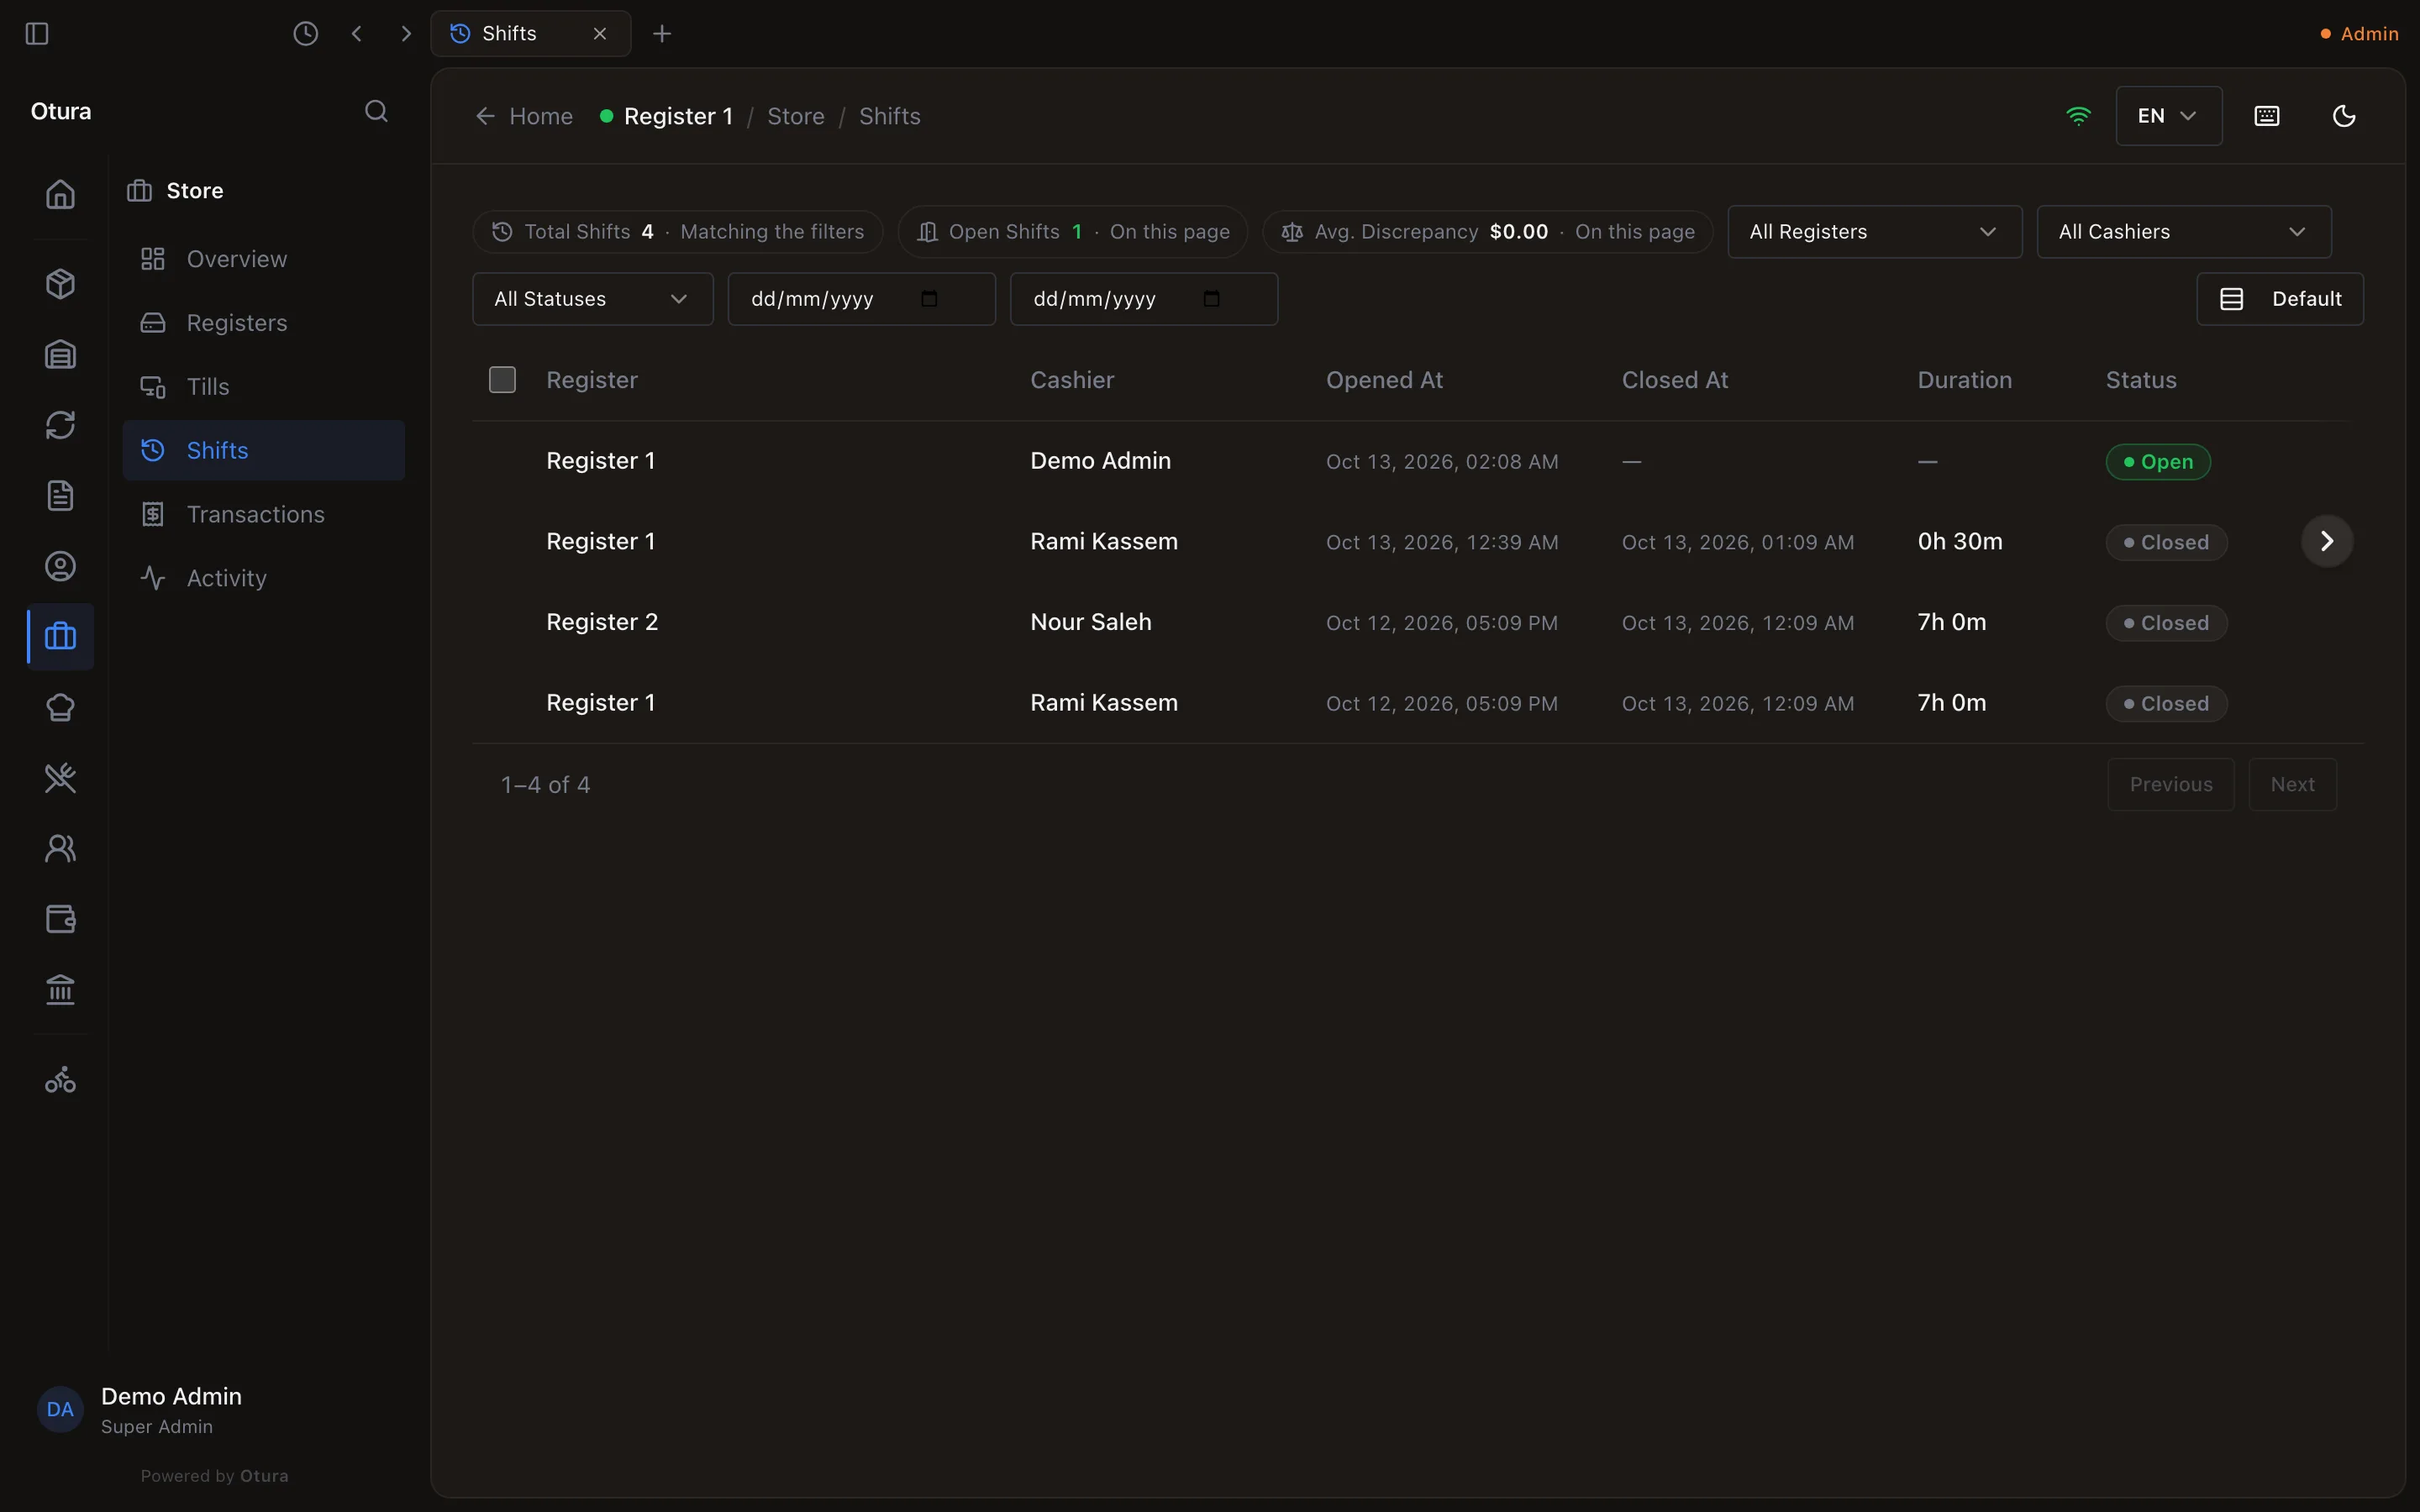
Task: Open the wallet icon in rail
Action: click(60, 919)
